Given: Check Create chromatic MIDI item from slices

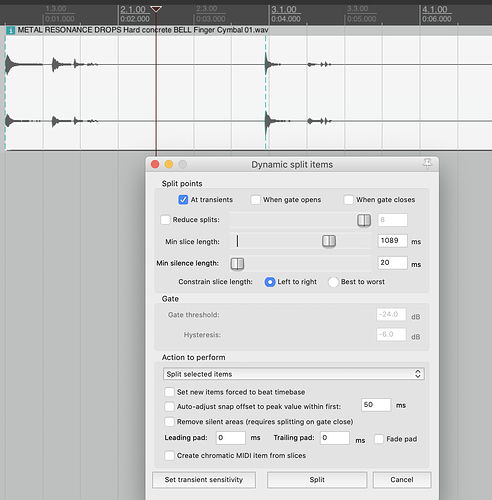Looking at the screenshot, I should pos(169,456).
